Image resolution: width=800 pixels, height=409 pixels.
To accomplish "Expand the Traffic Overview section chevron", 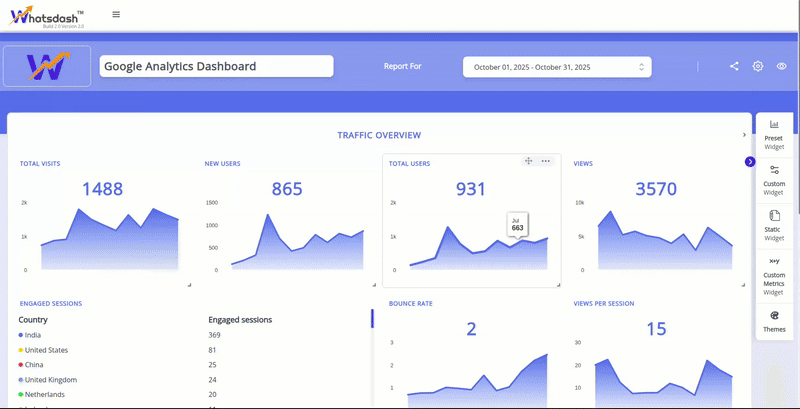I will (x=743, y=135).
